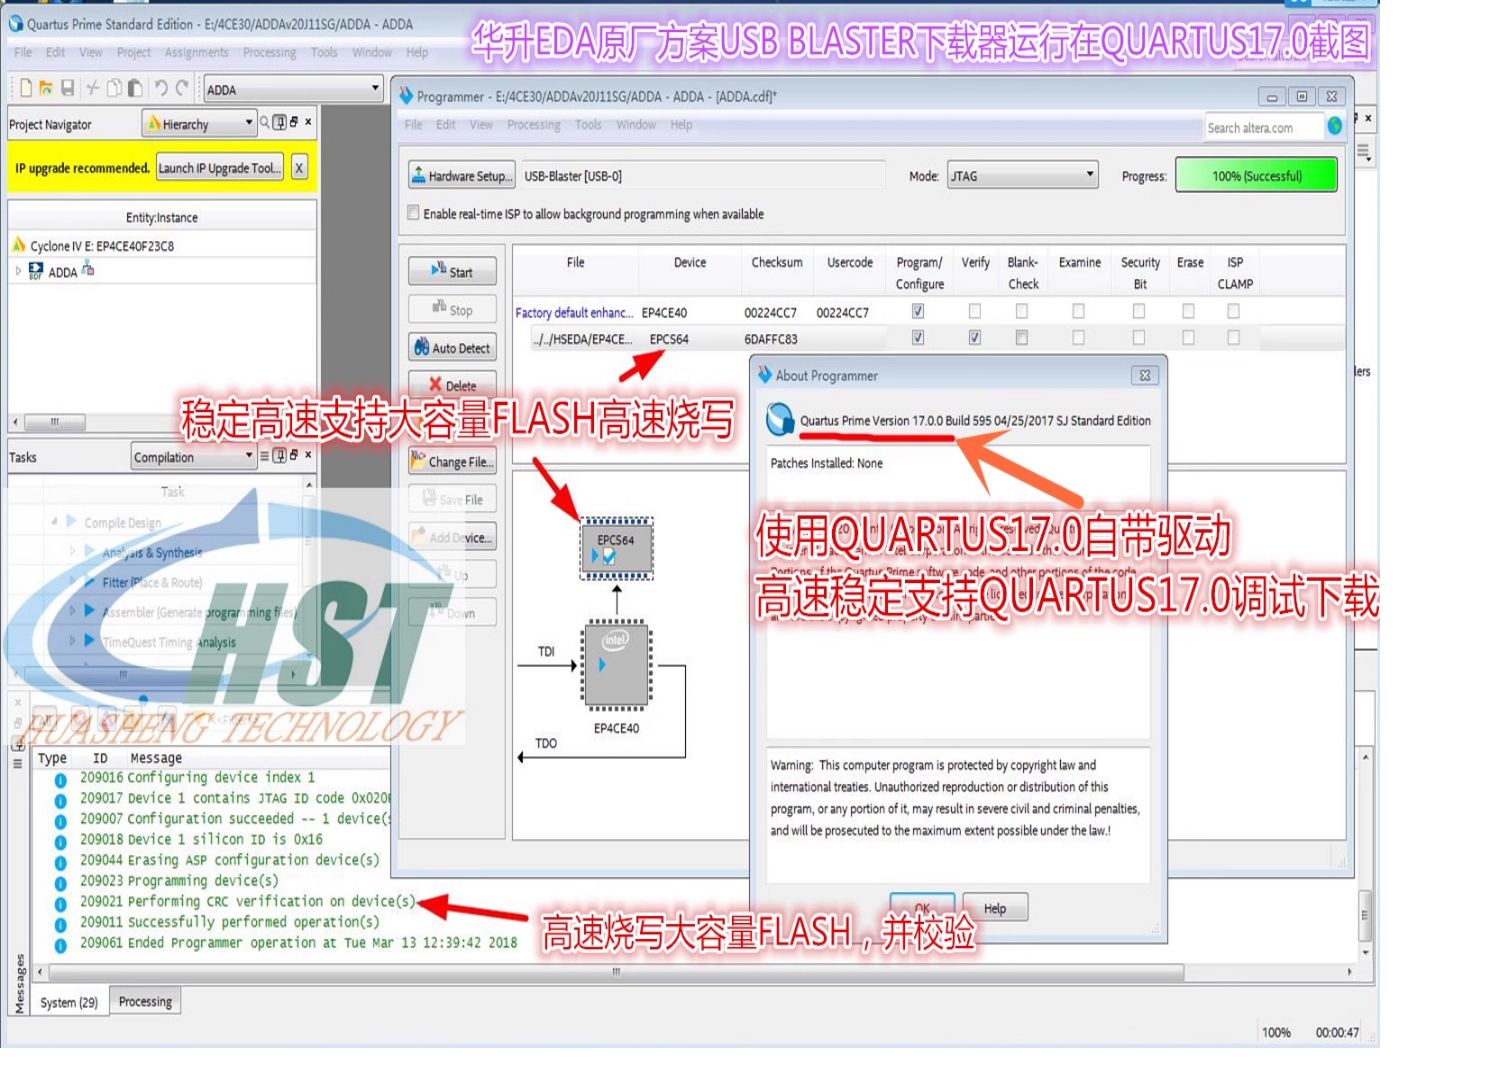The width and height of the screenshot is (1500, 1080).
Task: Click the Messages panel horizontal scrollbar
Action: 617,972
